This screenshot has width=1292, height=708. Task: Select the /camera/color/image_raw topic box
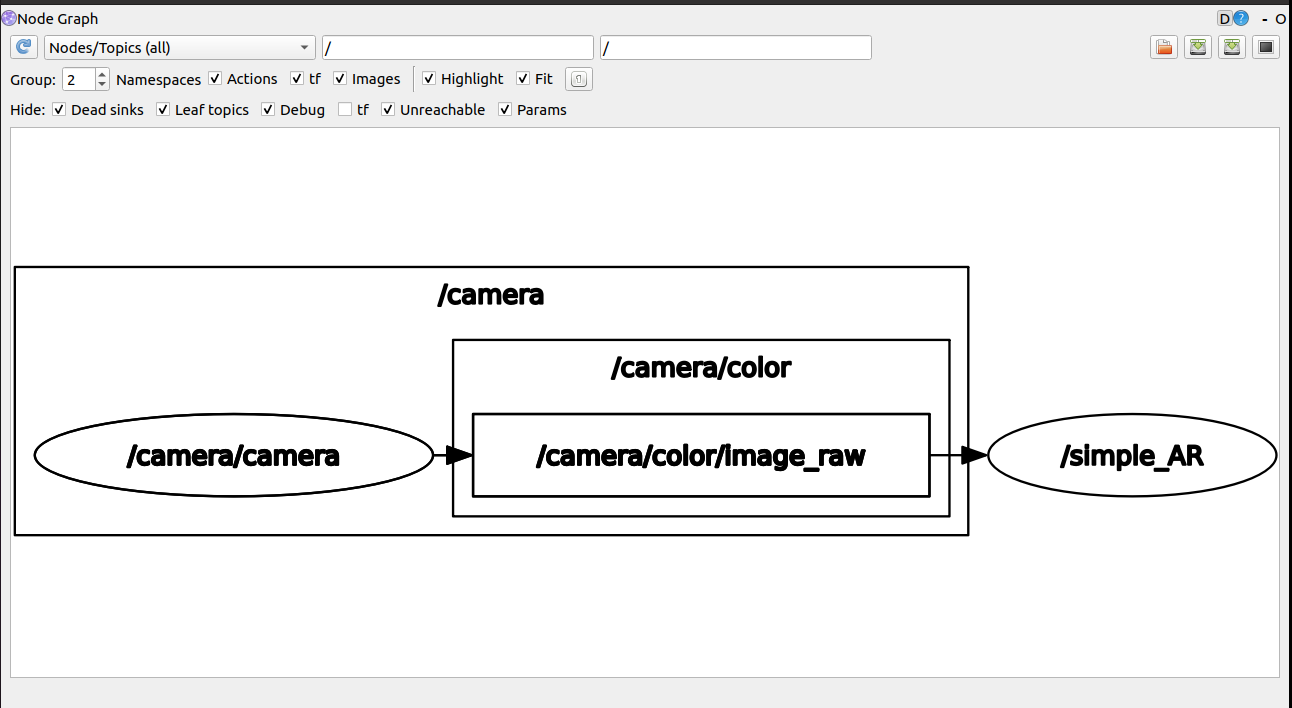coord(701,456)
